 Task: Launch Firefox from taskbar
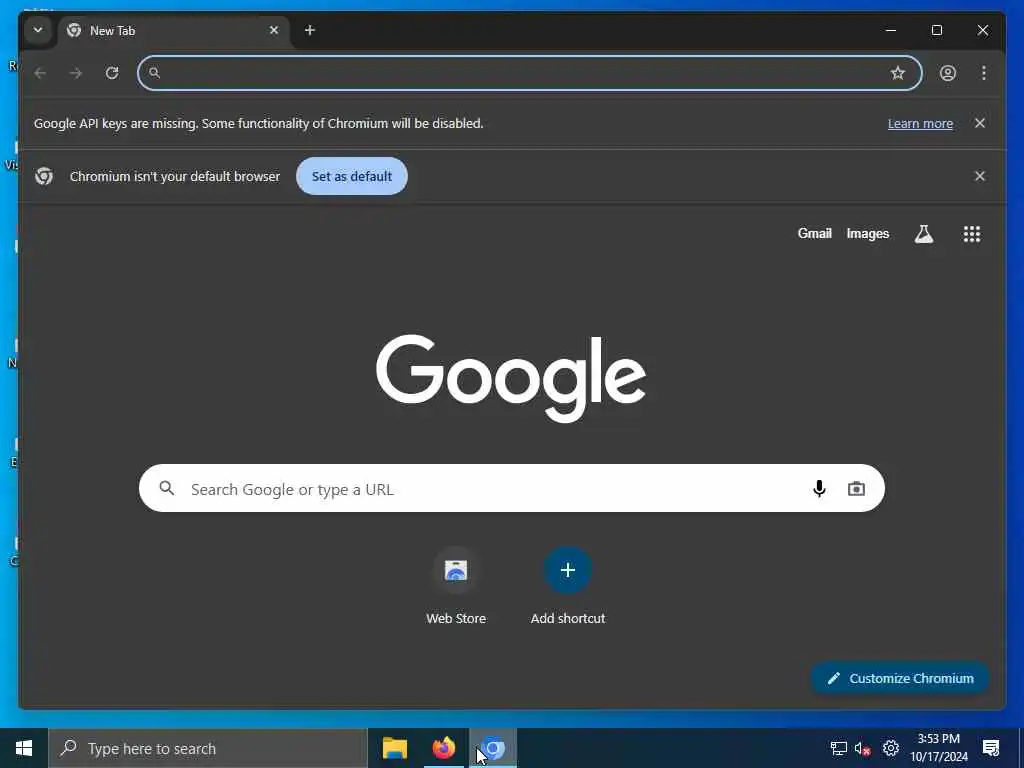443,748
